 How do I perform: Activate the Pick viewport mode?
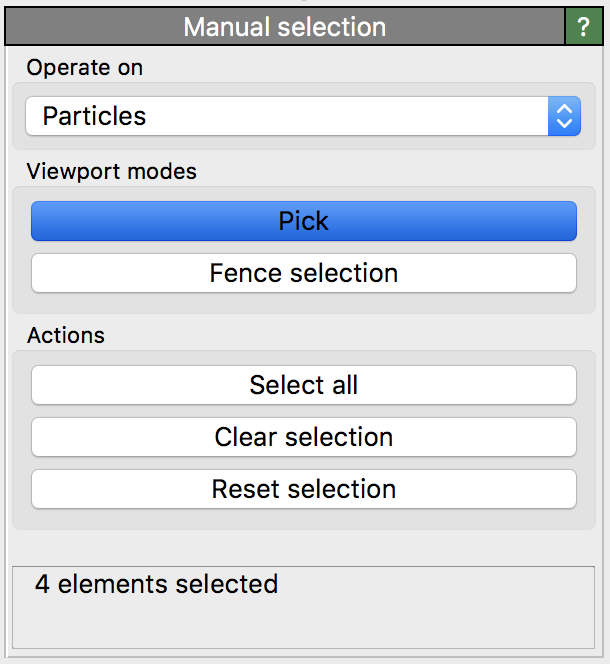304,221
